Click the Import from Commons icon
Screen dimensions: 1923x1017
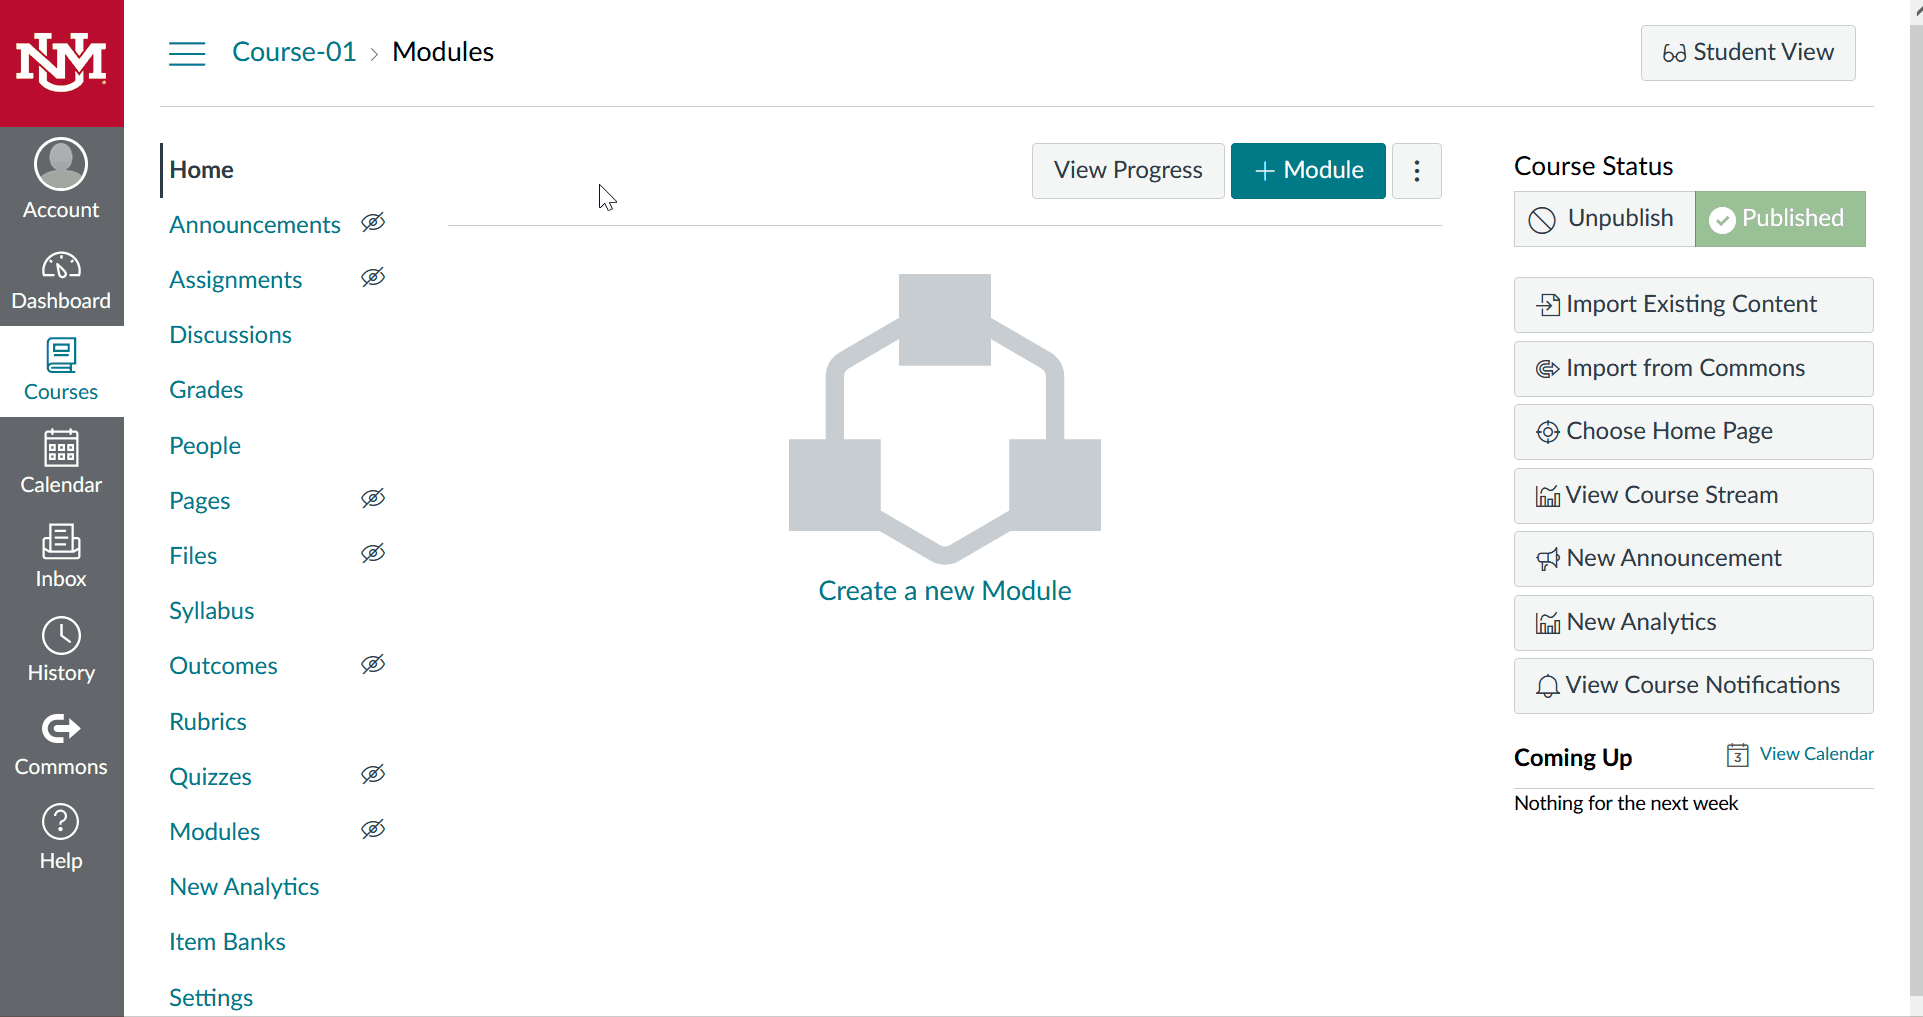(1548, 369)
